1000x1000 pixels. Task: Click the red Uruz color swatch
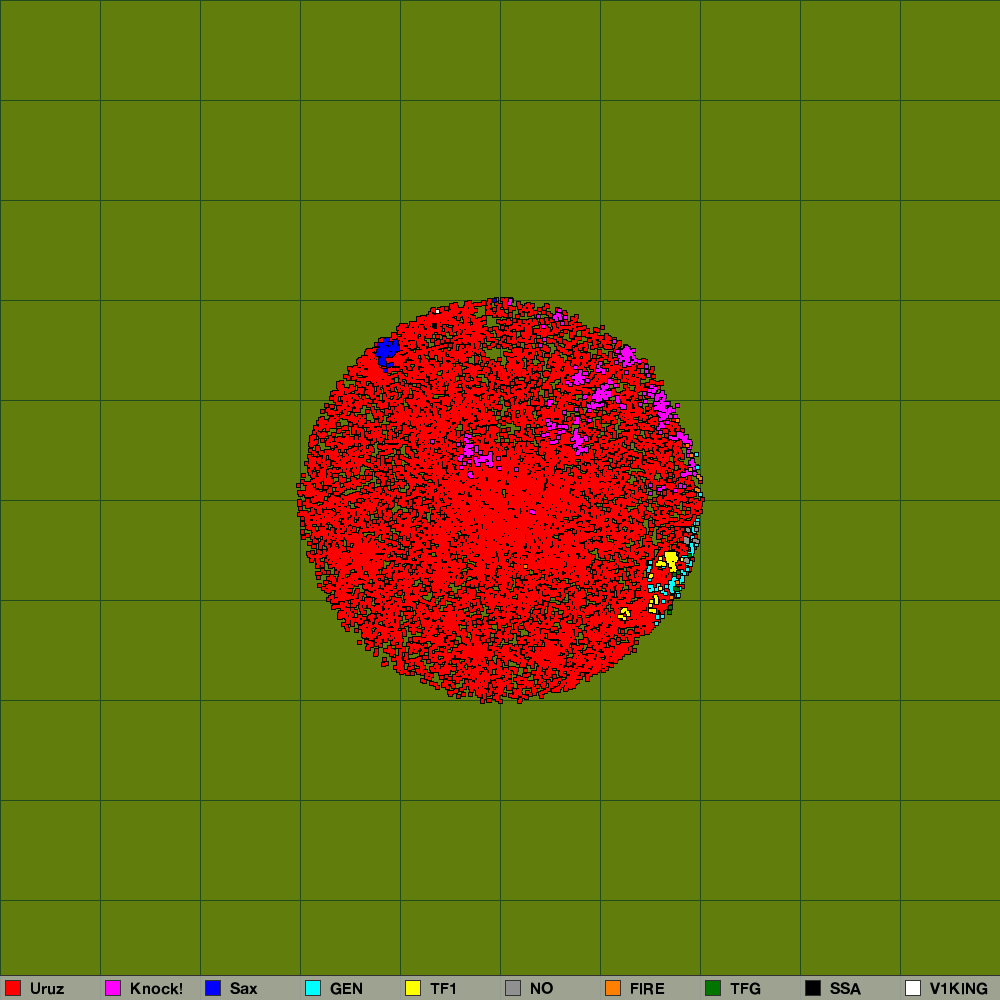[x=13, y=988]
